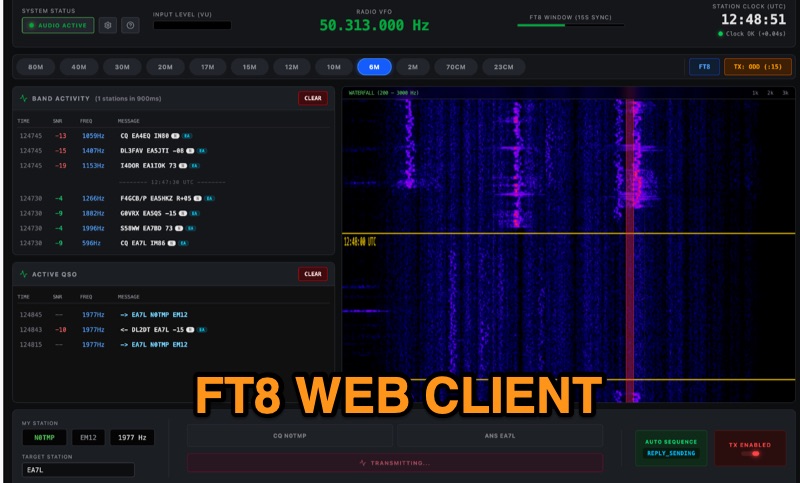Select the 'G0VRX EA5QS -15' message
800x483 pixels.
point(148,213)
